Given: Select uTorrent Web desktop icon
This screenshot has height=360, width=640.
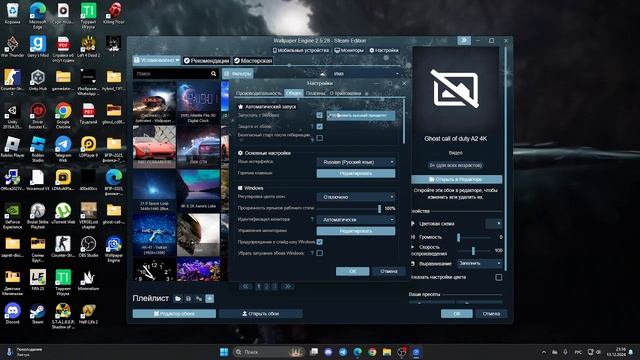Looking at the screenshot, I should pos(63,213).
